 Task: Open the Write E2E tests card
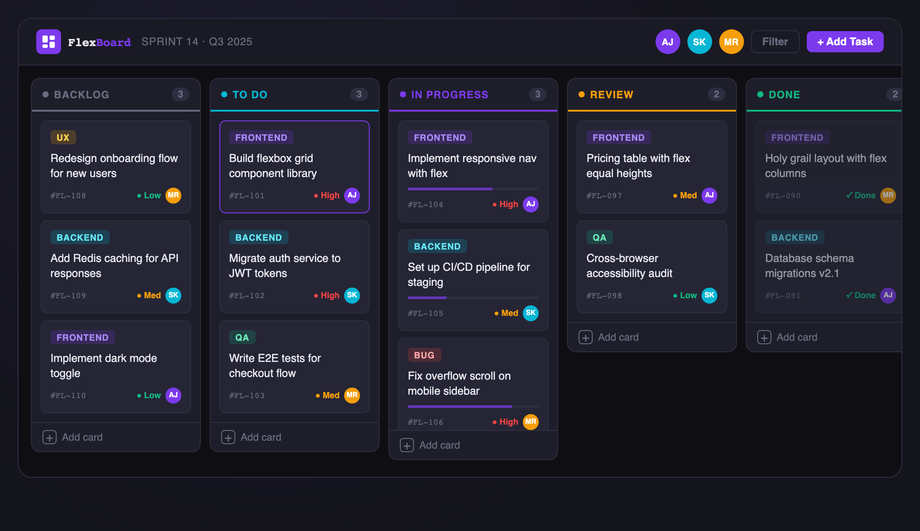tap(295, 366)
